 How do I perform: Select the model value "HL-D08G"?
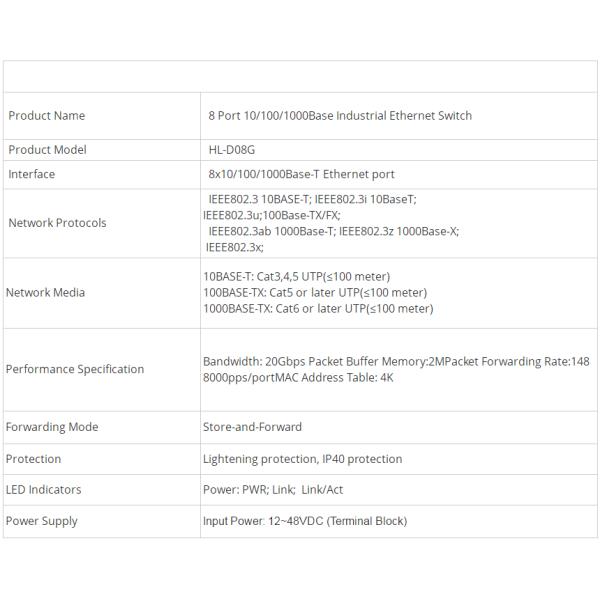coord(231,150)
